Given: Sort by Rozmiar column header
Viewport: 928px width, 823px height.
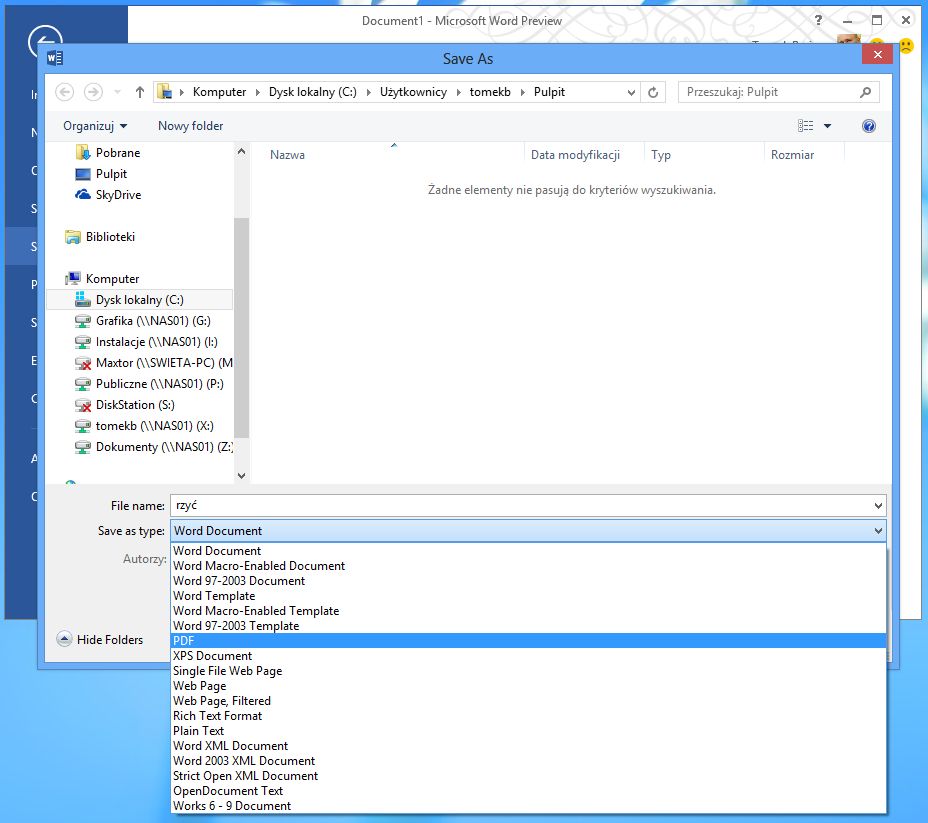Looking at the screenshot, I should pos(792,155).
